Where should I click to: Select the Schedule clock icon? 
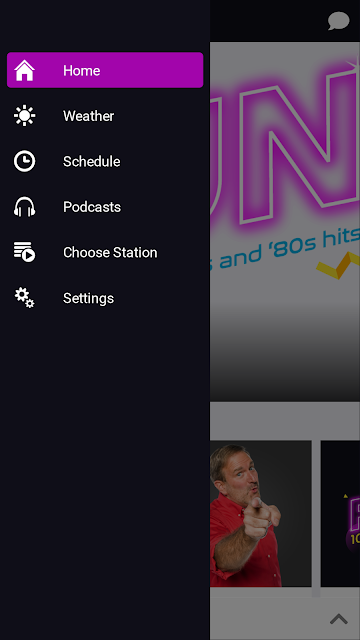tap(24, 161)
